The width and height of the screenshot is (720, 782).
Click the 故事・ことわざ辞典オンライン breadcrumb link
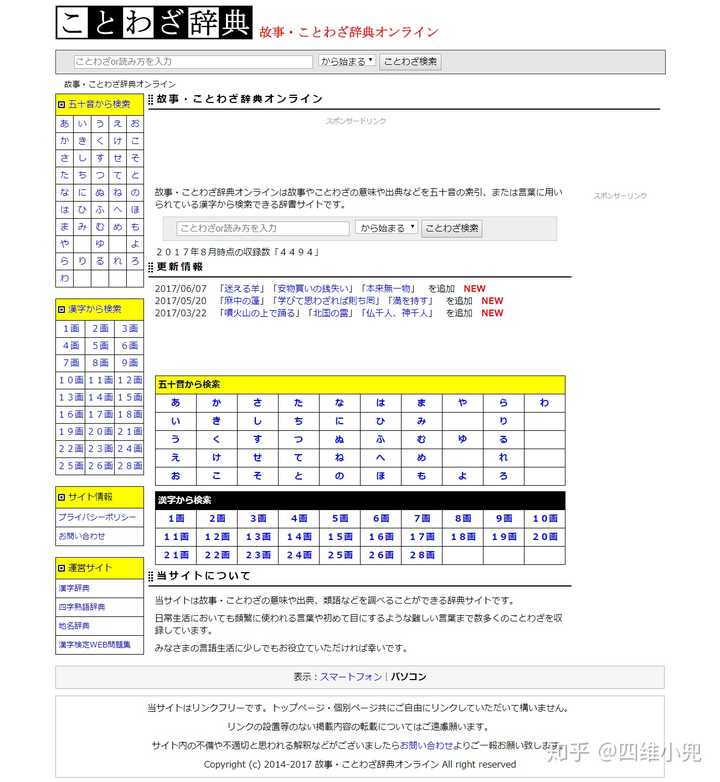(120, 84)
